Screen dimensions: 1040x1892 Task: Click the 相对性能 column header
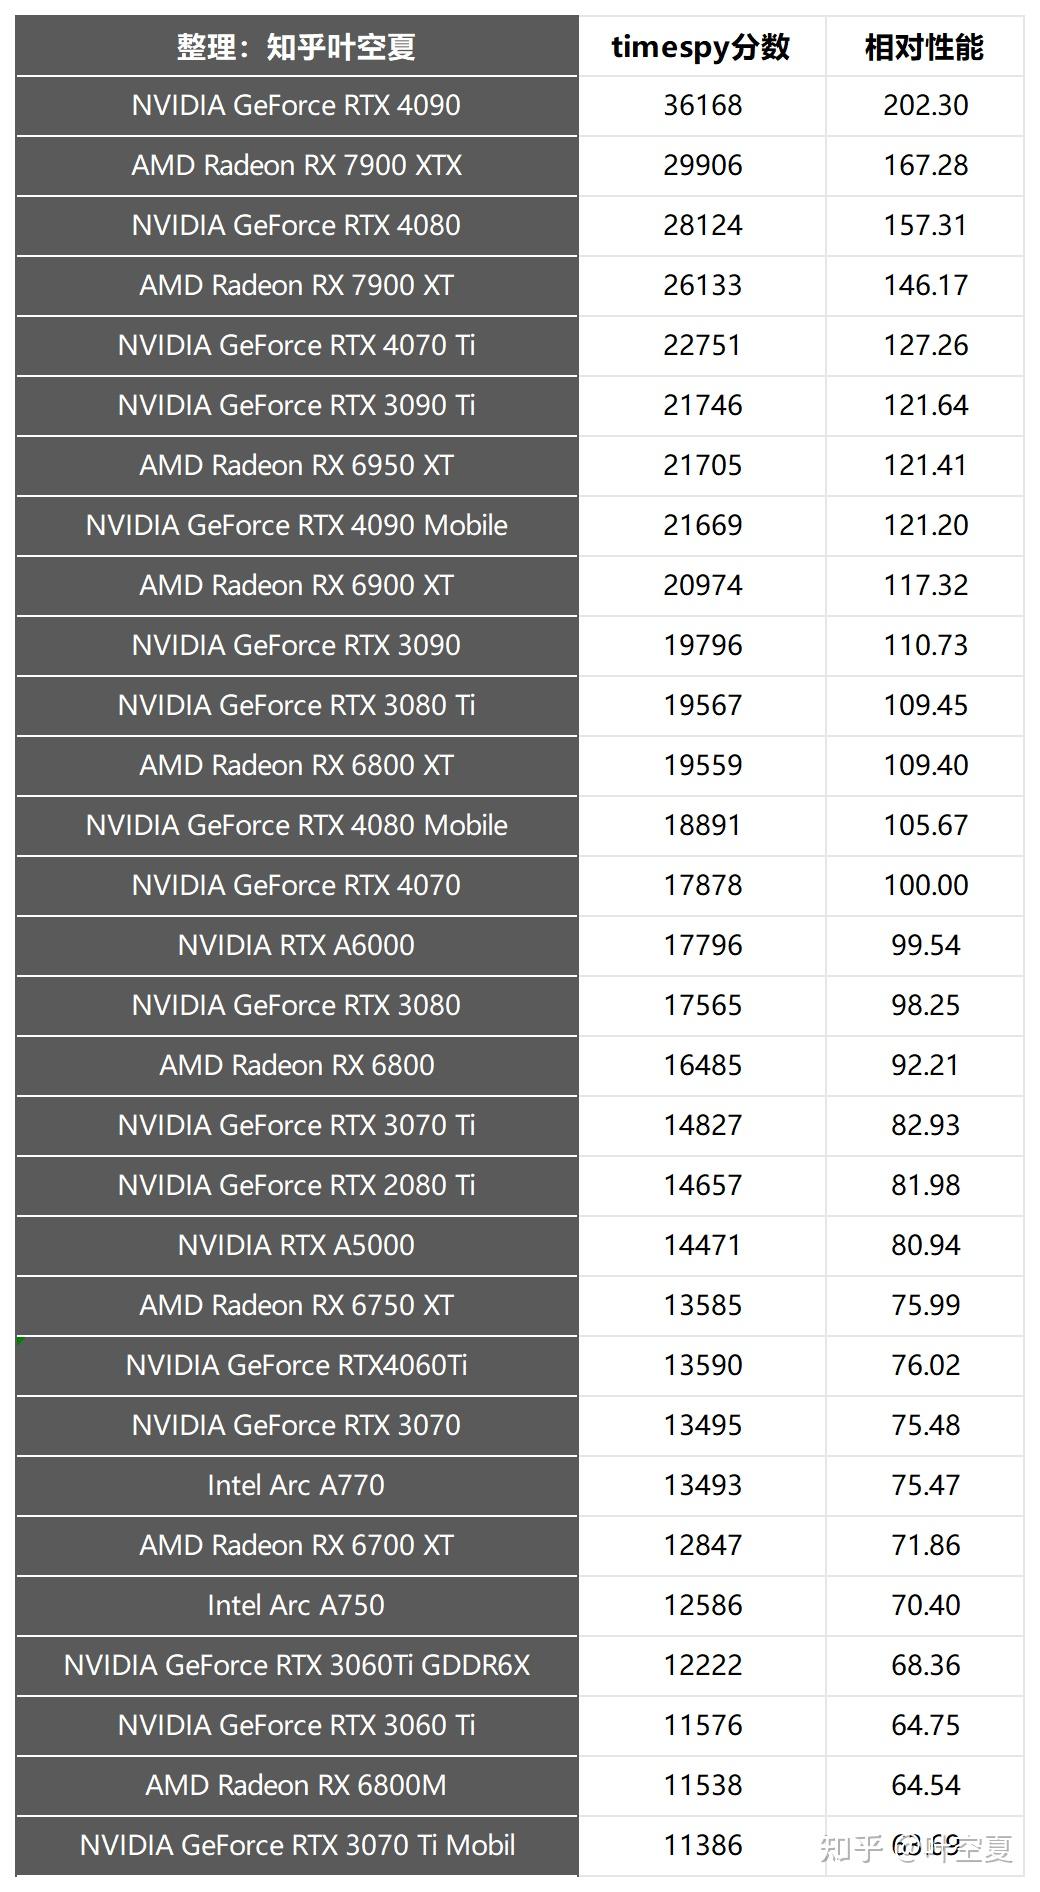pyautogui.click(x=924, y=46)
